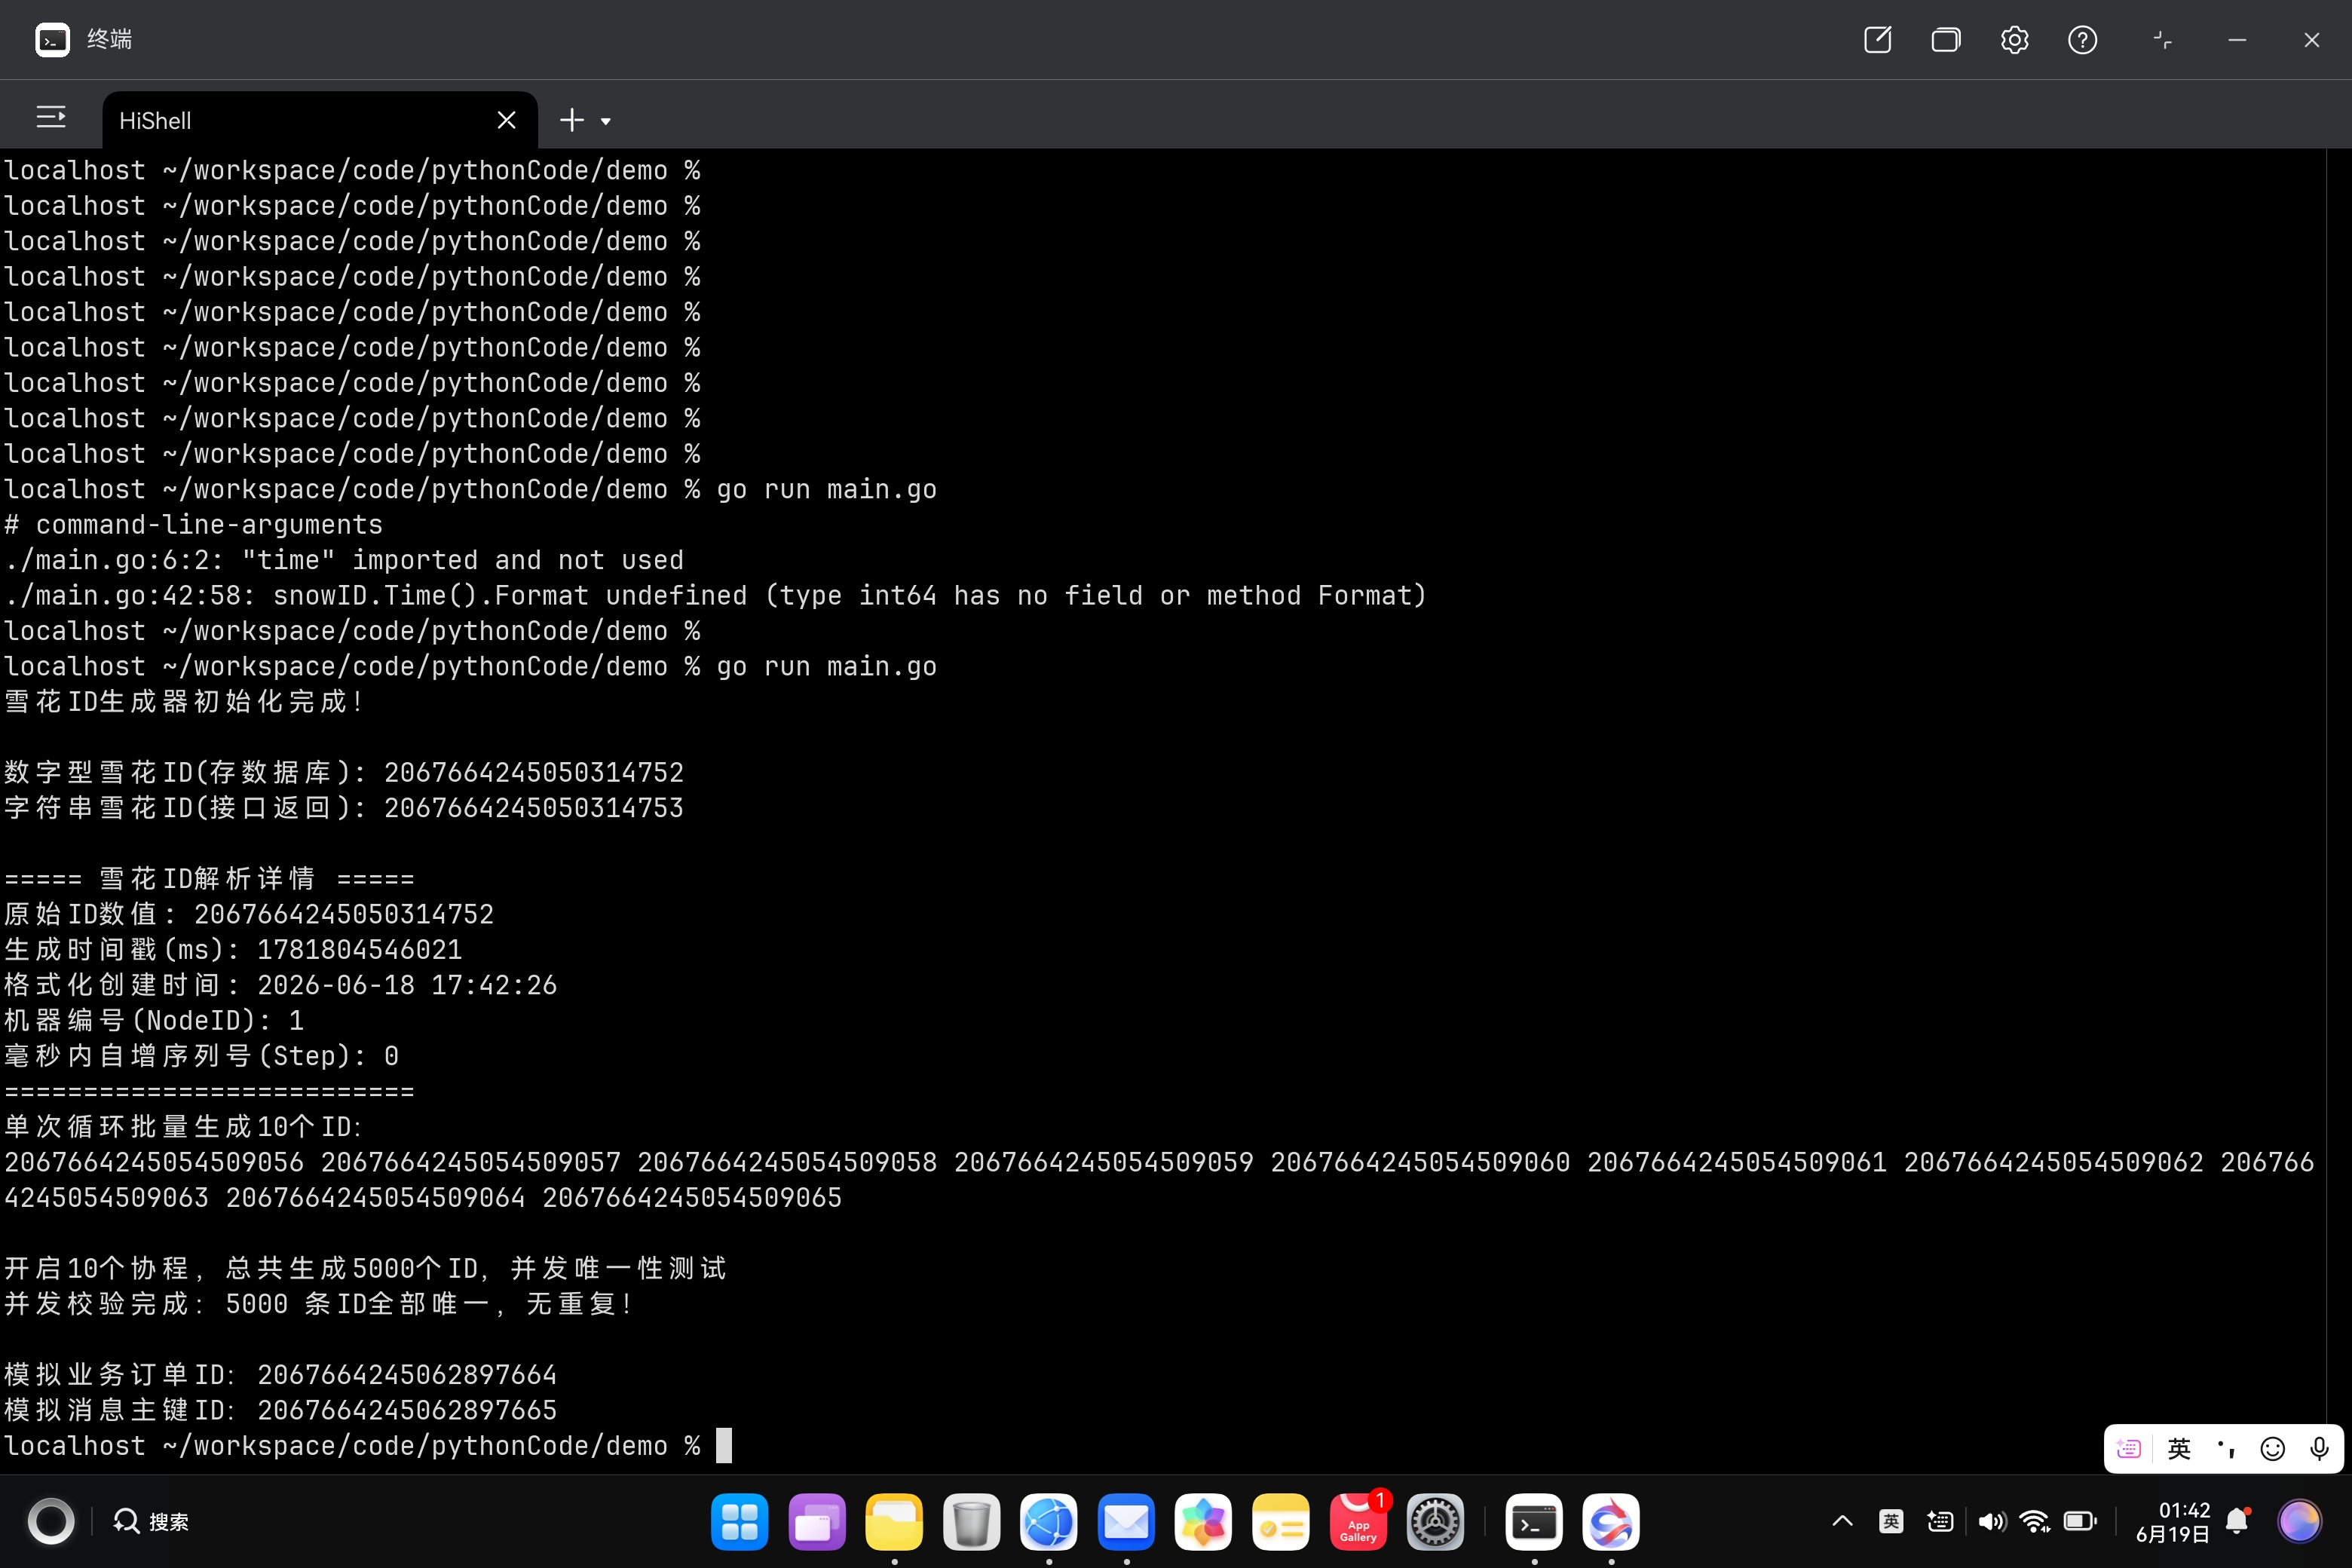Click the battery status icon
Viewport: 2352px width, 1568px height.
[2080, 1522]
